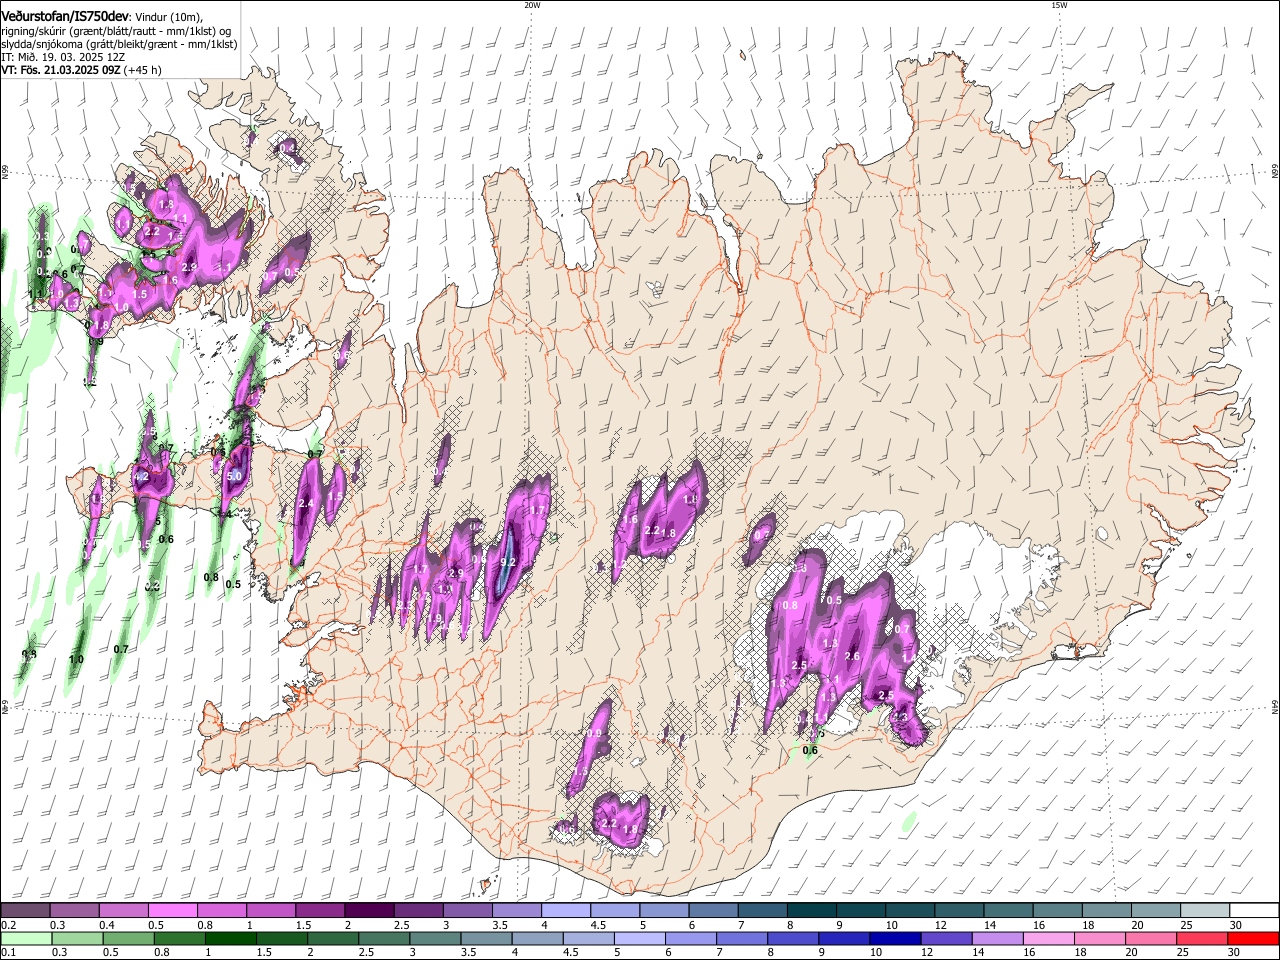Click the '20W' longitude label at top
This screenshot has width=1280, height=960.
coord(532,5)
